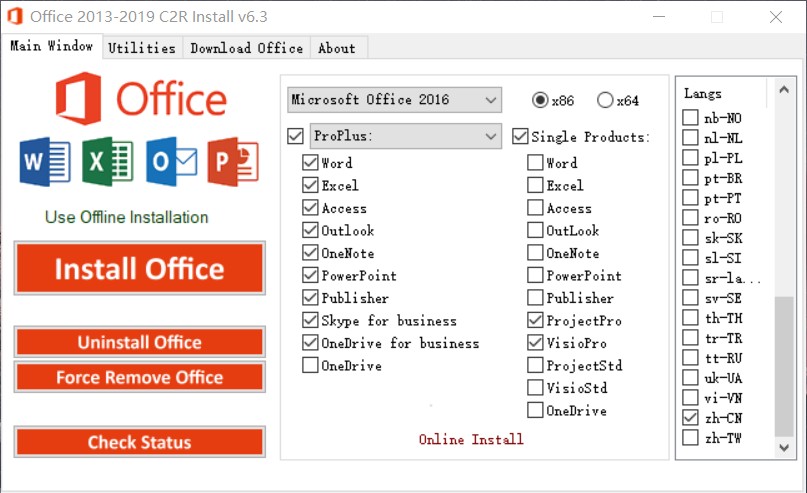Click the Check Status button
Image resolution: width=807 pixels, height=493 pixels.
[x=139, y=442]
